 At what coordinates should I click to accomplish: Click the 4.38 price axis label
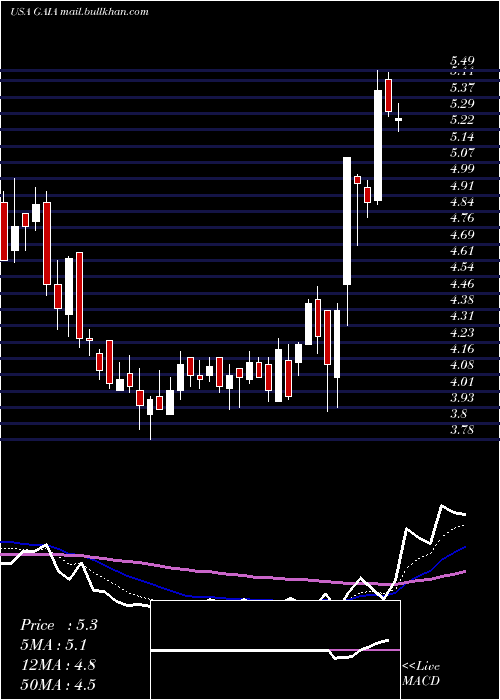[x=462, y=300]
